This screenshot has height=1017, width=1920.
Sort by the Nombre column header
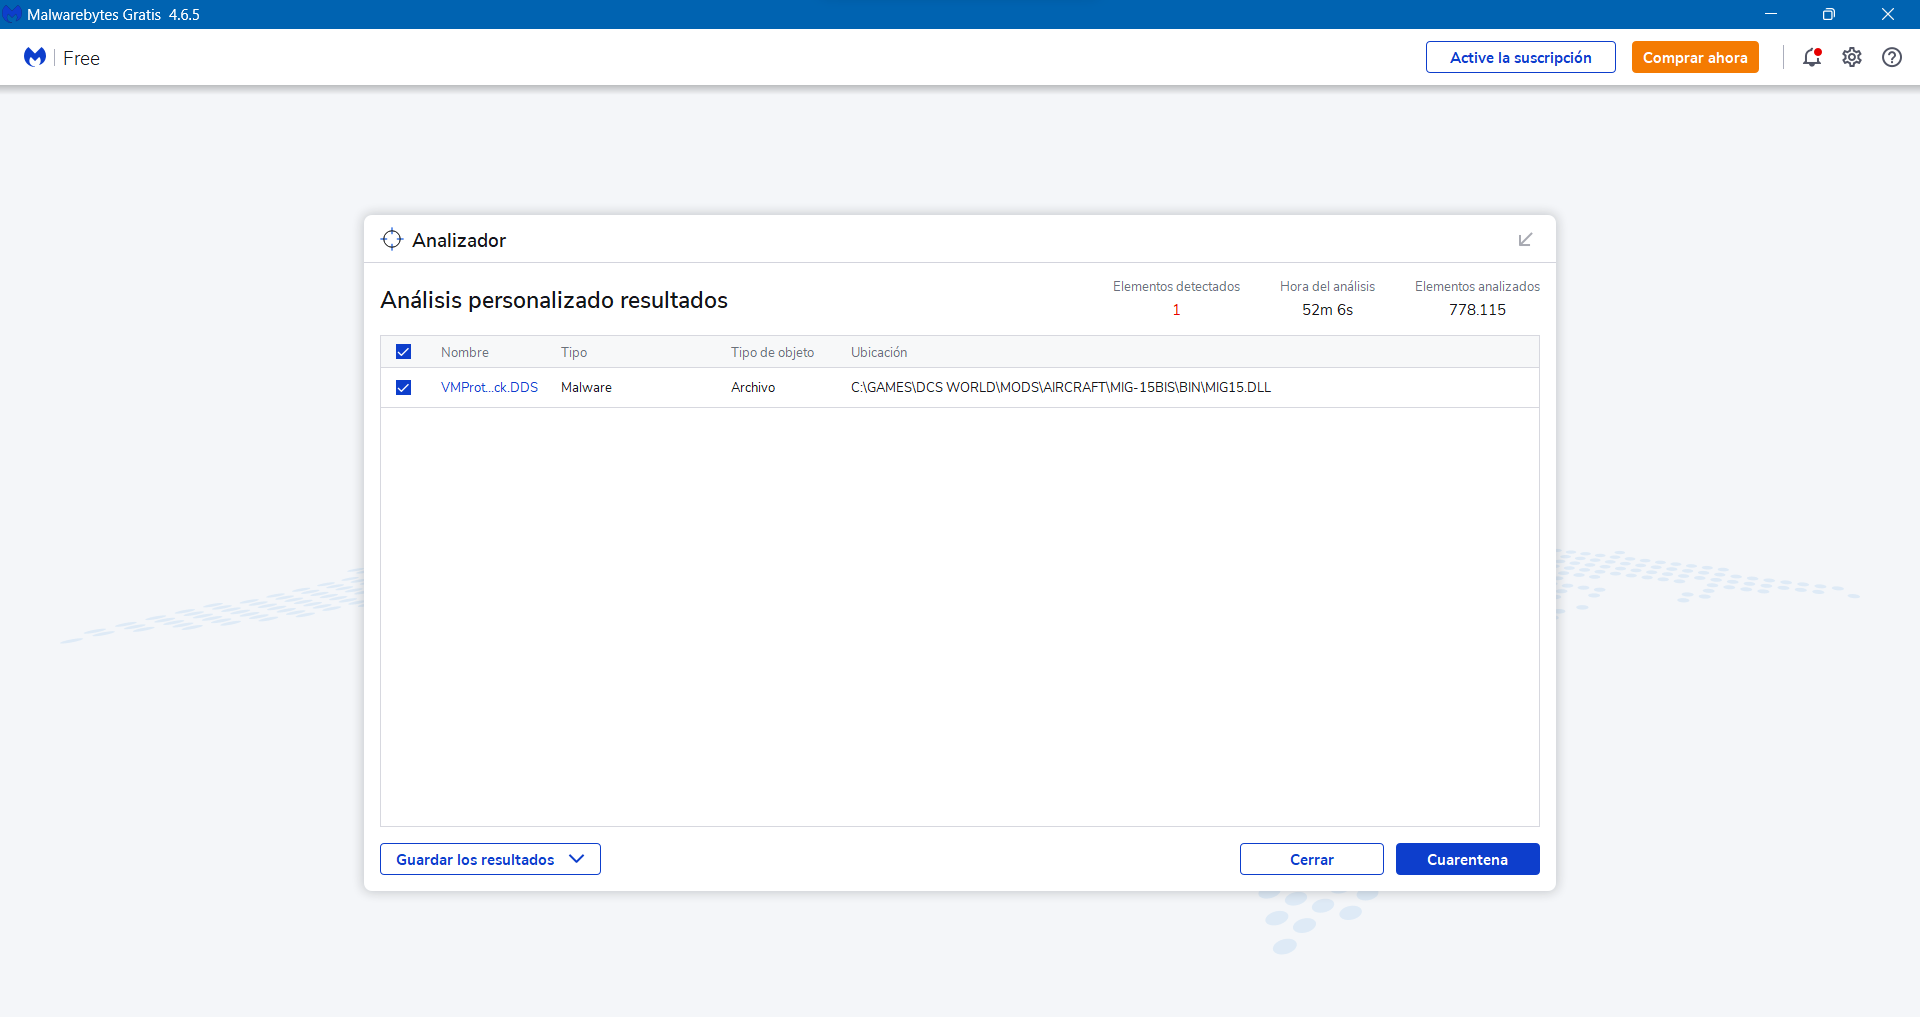(465, 352)
